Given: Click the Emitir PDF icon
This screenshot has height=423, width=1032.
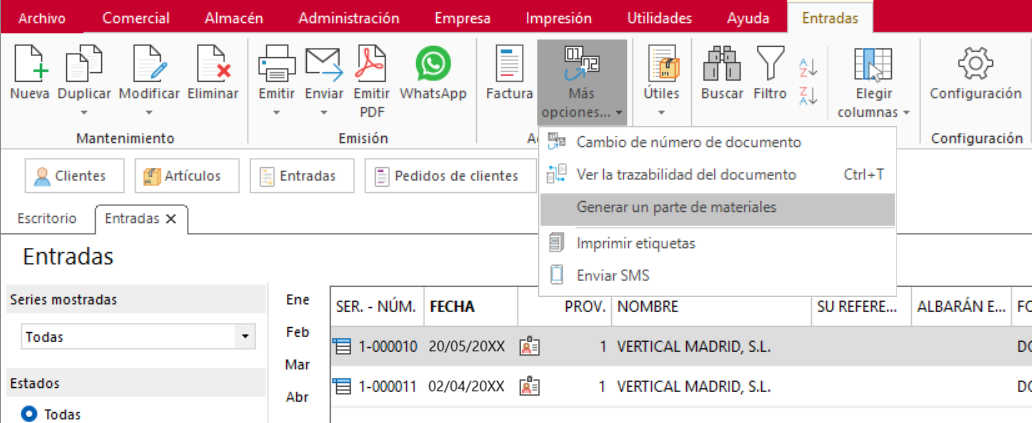Looking at the screenshot, I should (x=371, y=63).
